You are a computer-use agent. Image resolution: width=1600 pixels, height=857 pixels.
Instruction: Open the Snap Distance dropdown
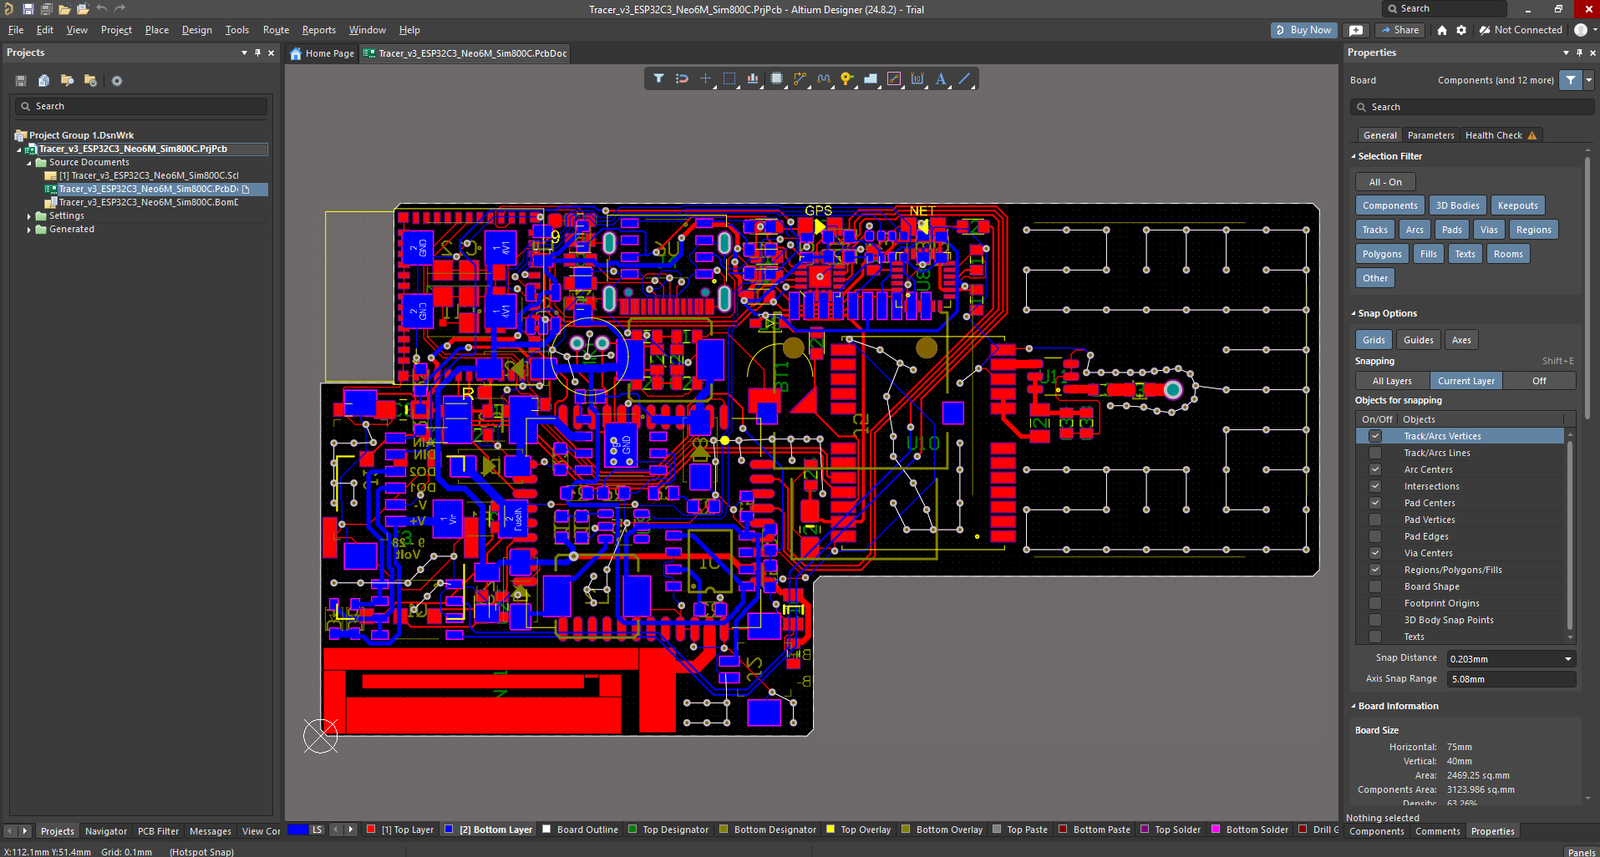point(1567,659)
